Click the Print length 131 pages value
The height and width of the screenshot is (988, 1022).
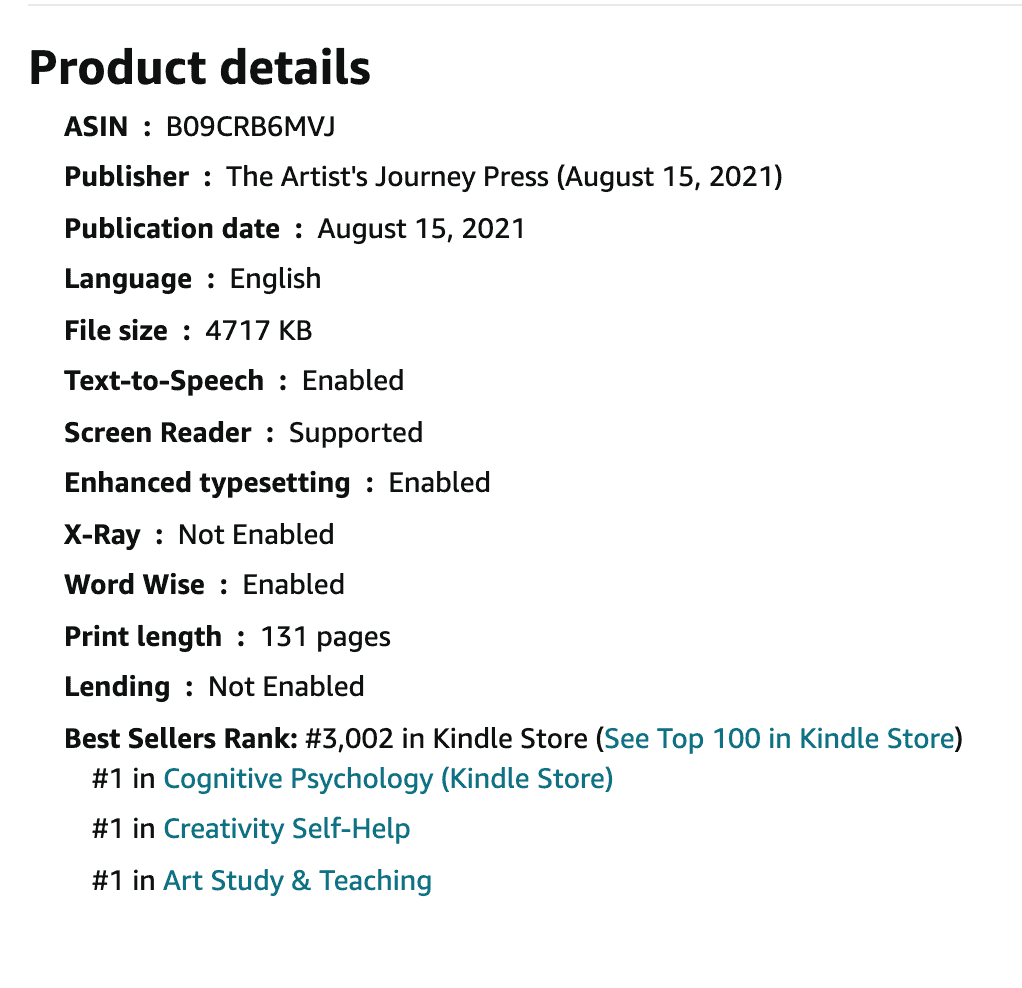[326, 637]
